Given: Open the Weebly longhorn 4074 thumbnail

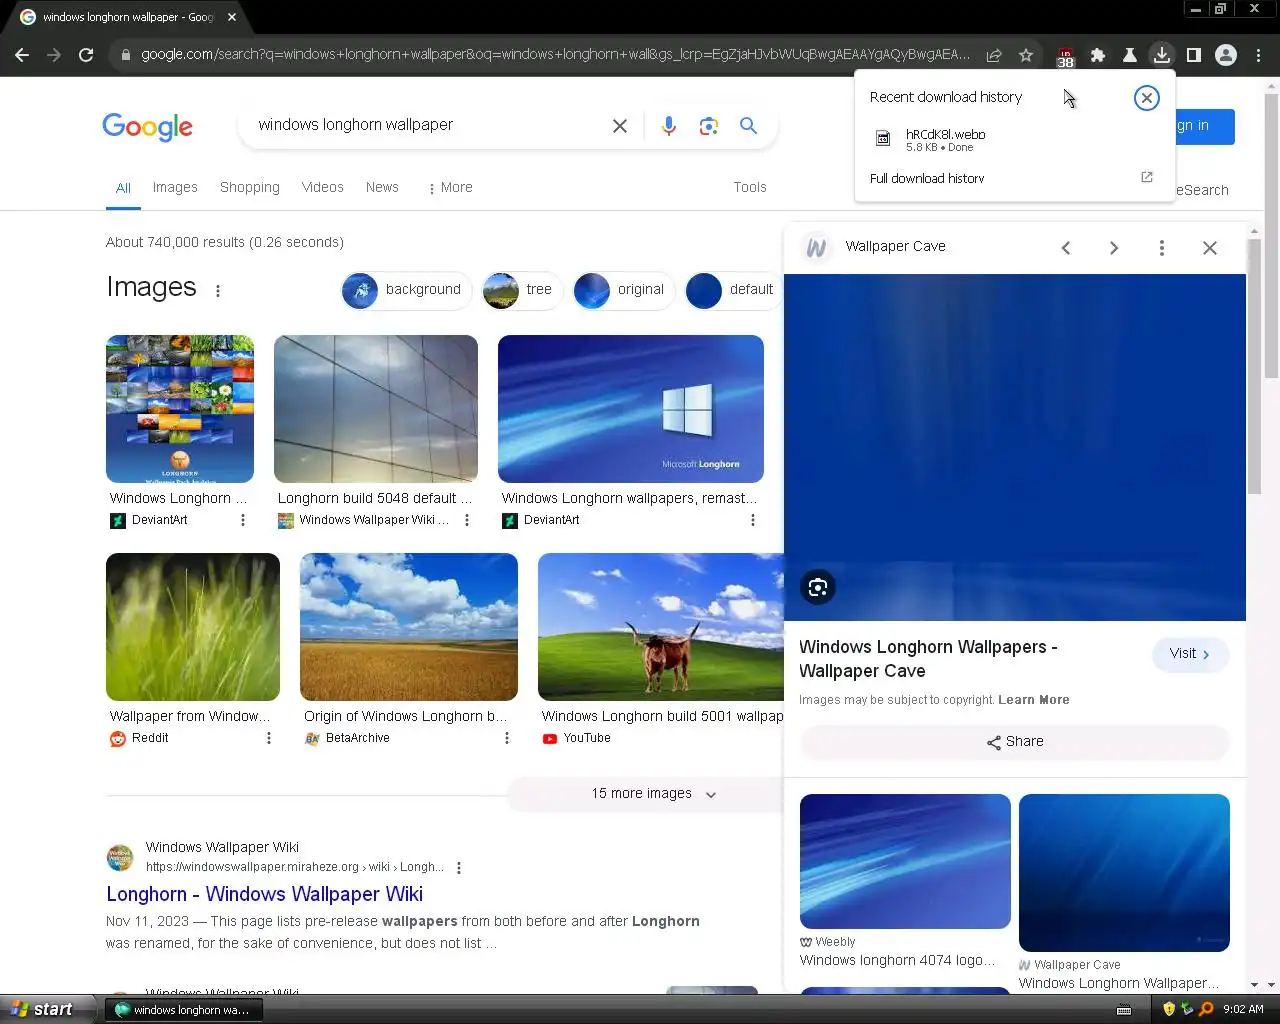Looking at the screenshot, I should (x=905, y=861).
